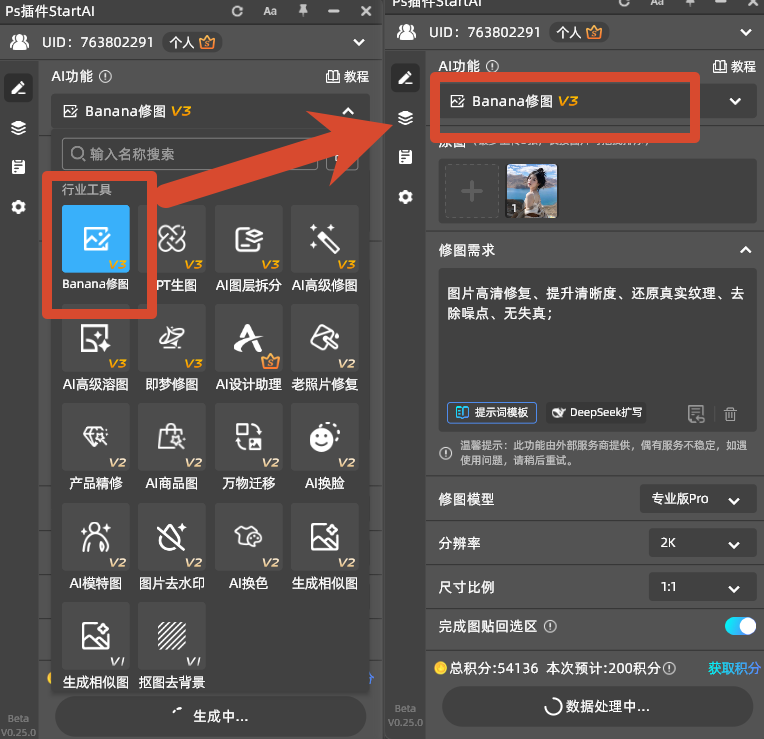Viewport: 764px width, 739px height.
Task: Open the AI高级溶图 tool
Action: pos(96,338)
